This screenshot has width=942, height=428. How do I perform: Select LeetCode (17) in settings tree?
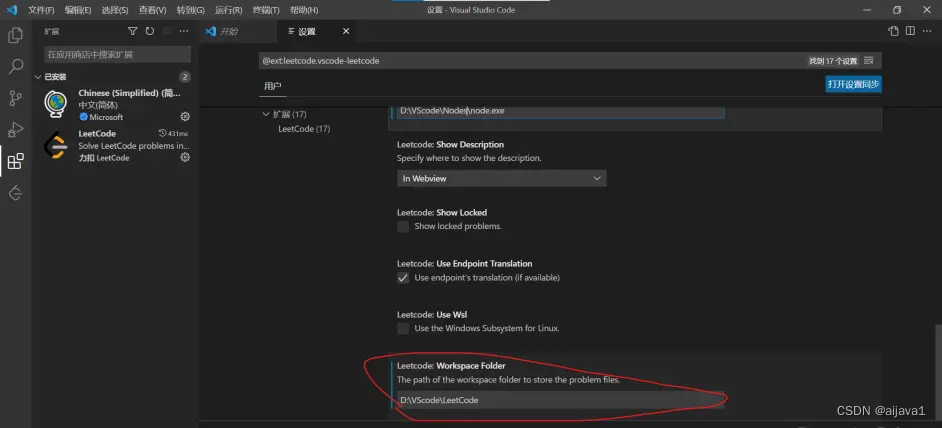point(304,129)
